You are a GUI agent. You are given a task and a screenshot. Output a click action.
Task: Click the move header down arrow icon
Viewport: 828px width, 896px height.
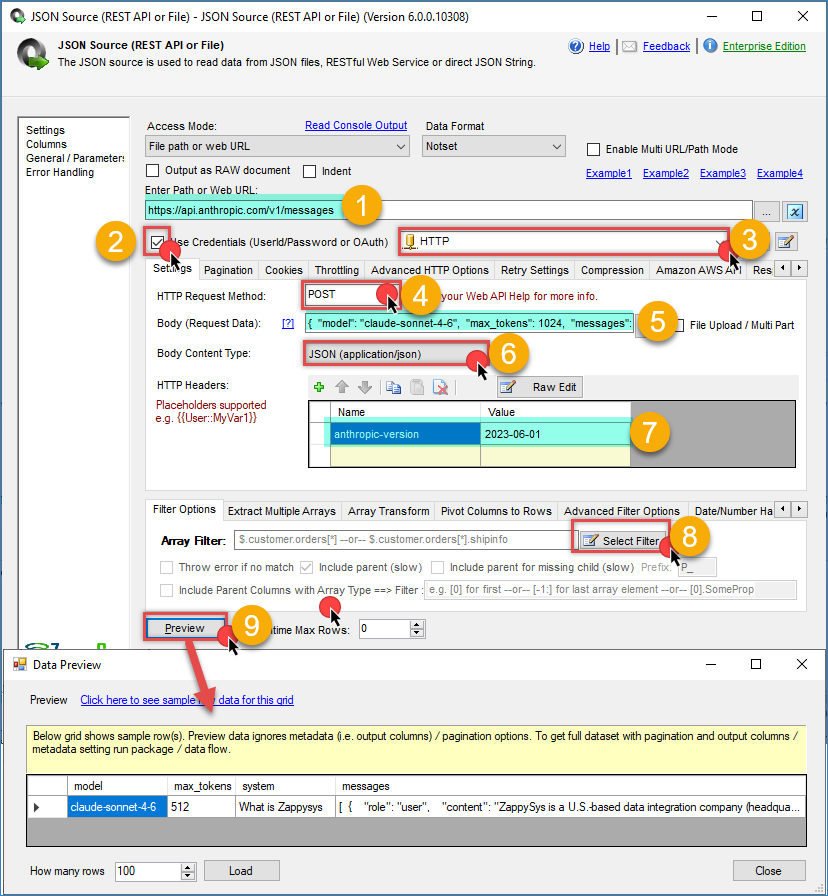[364, 387]
